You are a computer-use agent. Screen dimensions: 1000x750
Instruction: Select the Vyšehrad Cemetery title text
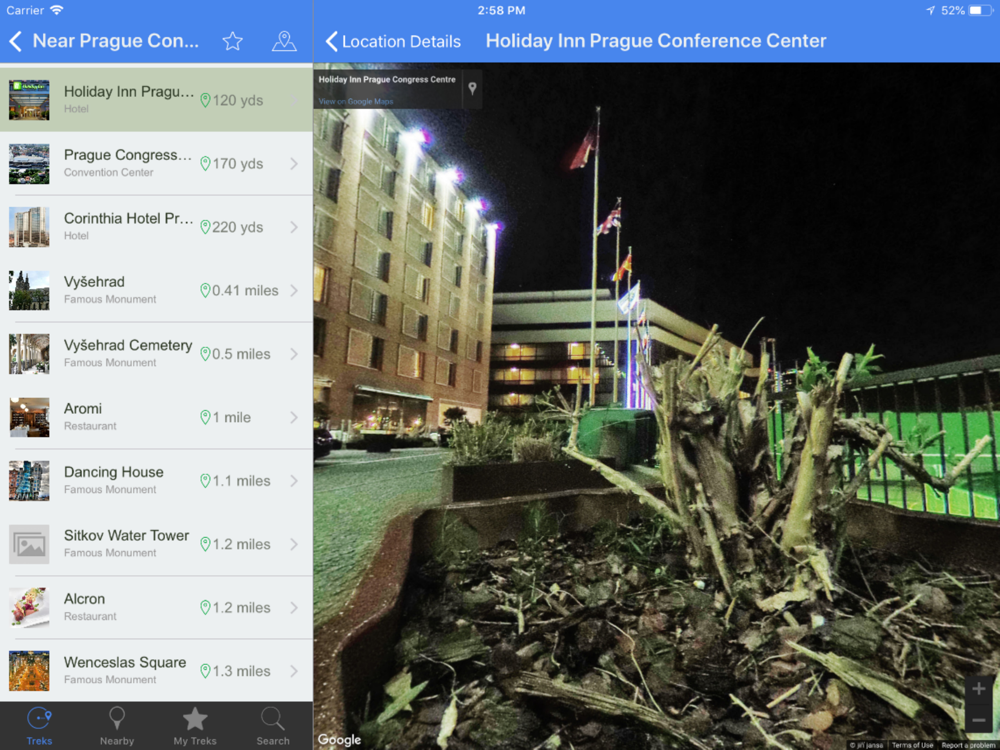tap(128, 346)
